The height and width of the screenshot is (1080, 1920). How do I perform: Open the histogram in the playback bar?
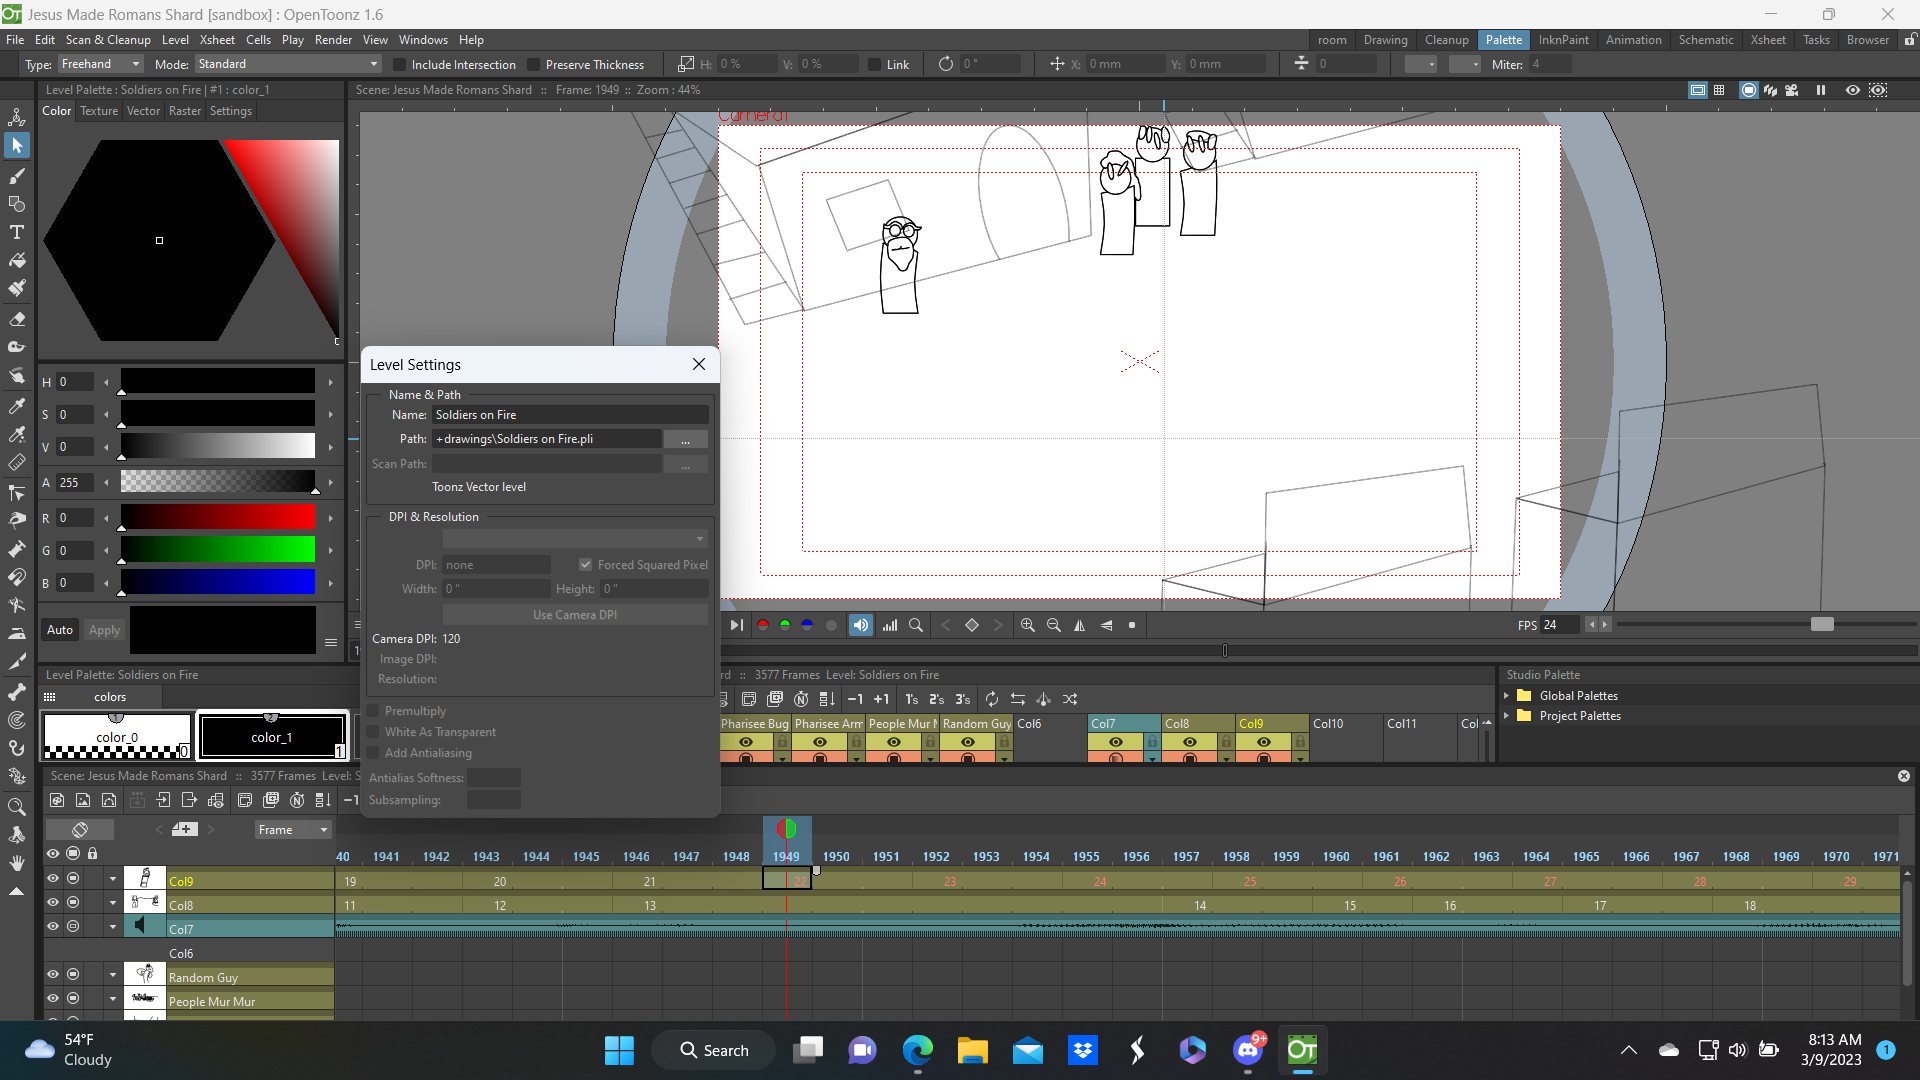(x=889, y=625)
